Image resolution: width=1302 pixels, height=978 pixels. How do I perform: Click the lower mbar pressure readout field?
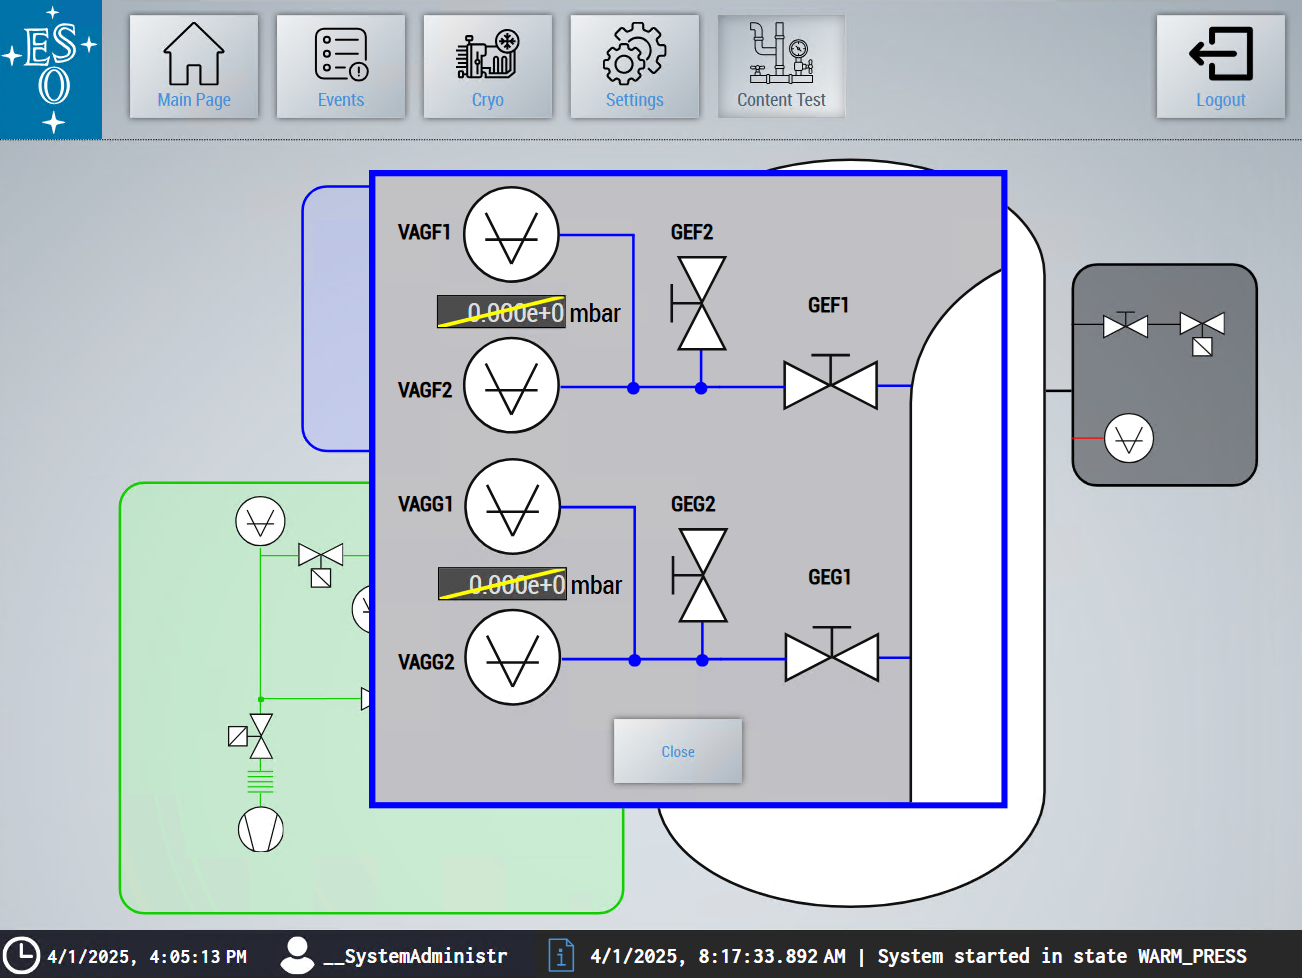pyautogui.click(x=502, y=584)
